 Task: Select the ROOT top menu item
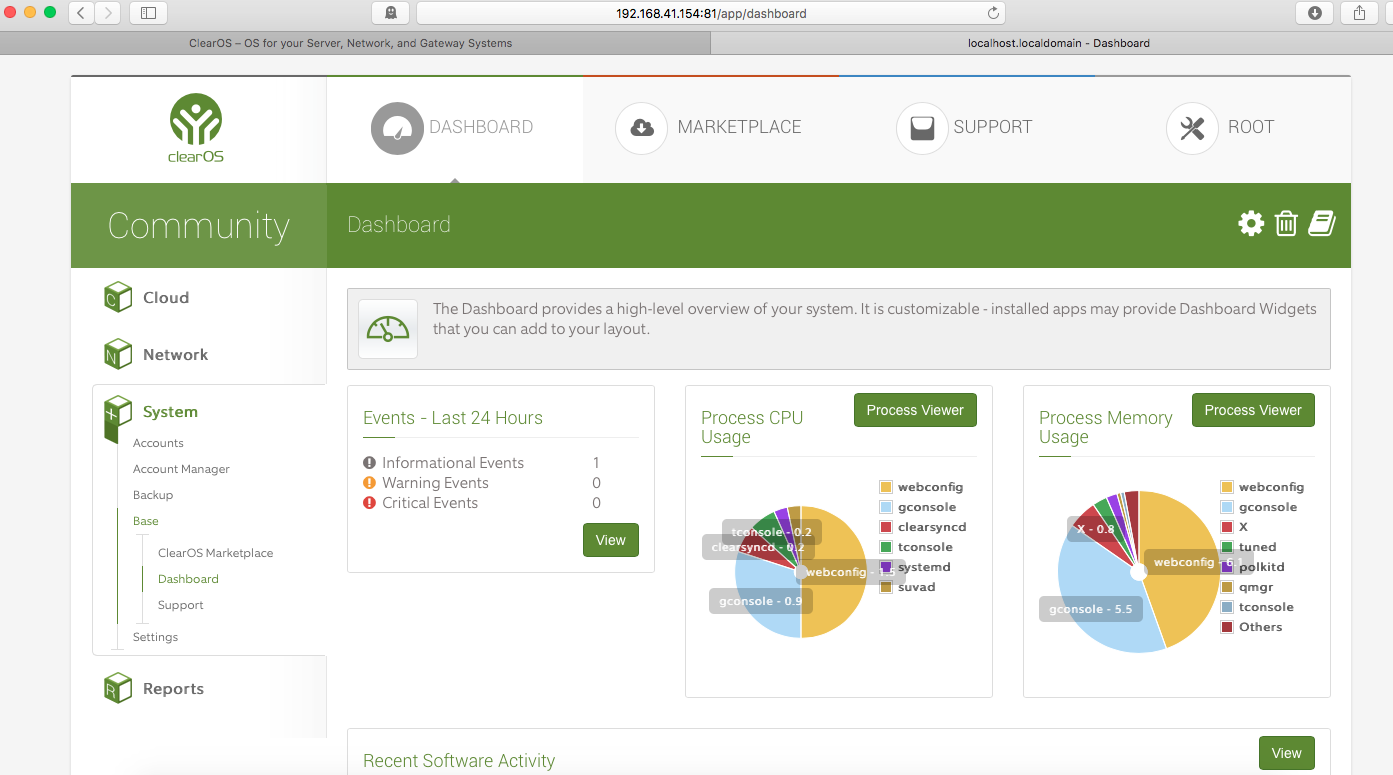[x=1251, y=127]
